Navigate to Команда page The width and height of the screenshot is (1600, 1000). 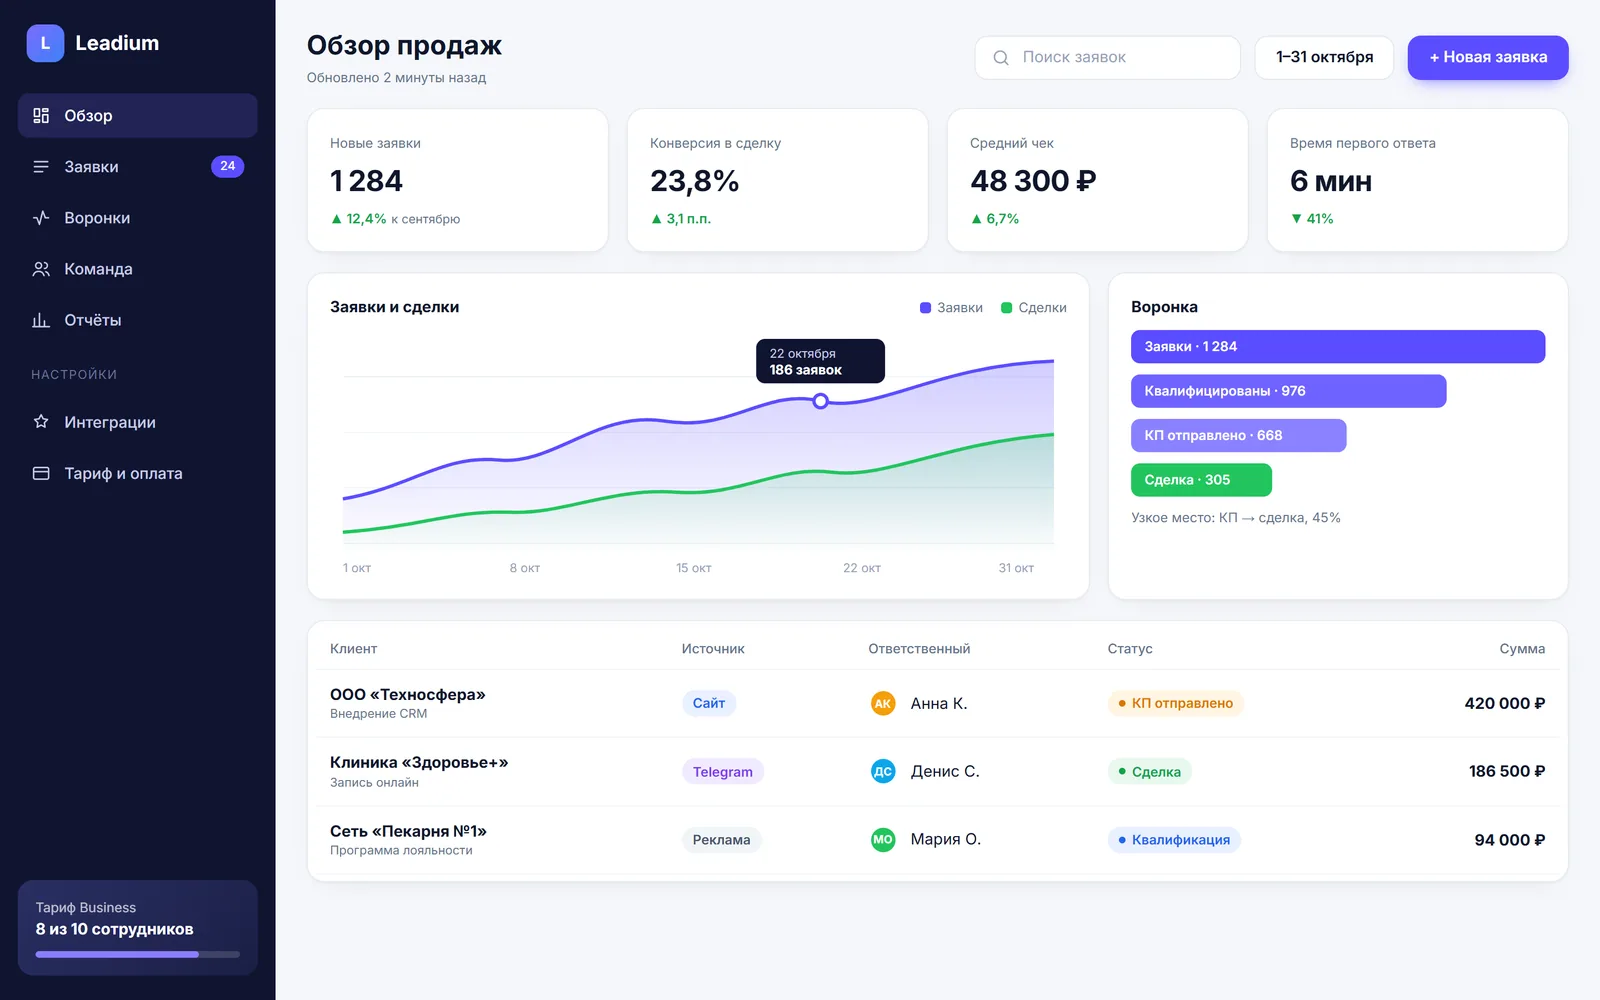tap(138, 269)
